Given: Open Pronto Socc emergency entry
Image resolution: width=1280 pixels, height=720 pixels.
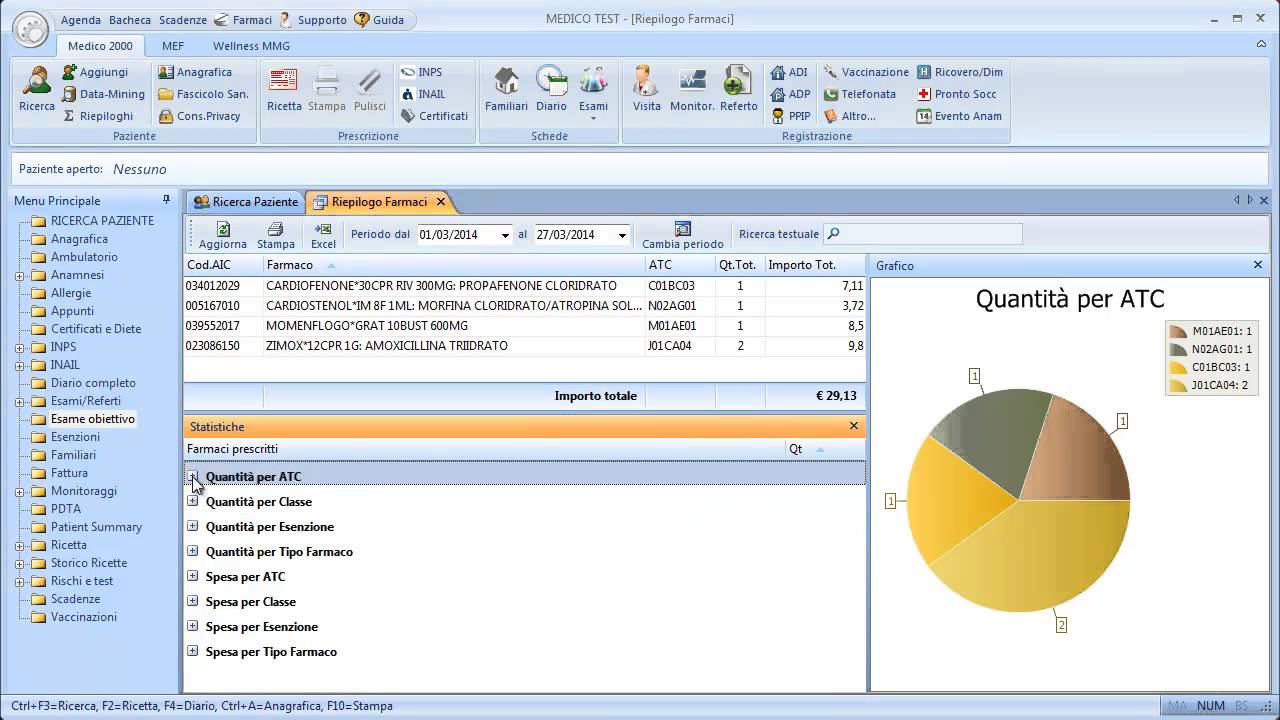Looking at the screenshot, I should click(956, 94).
